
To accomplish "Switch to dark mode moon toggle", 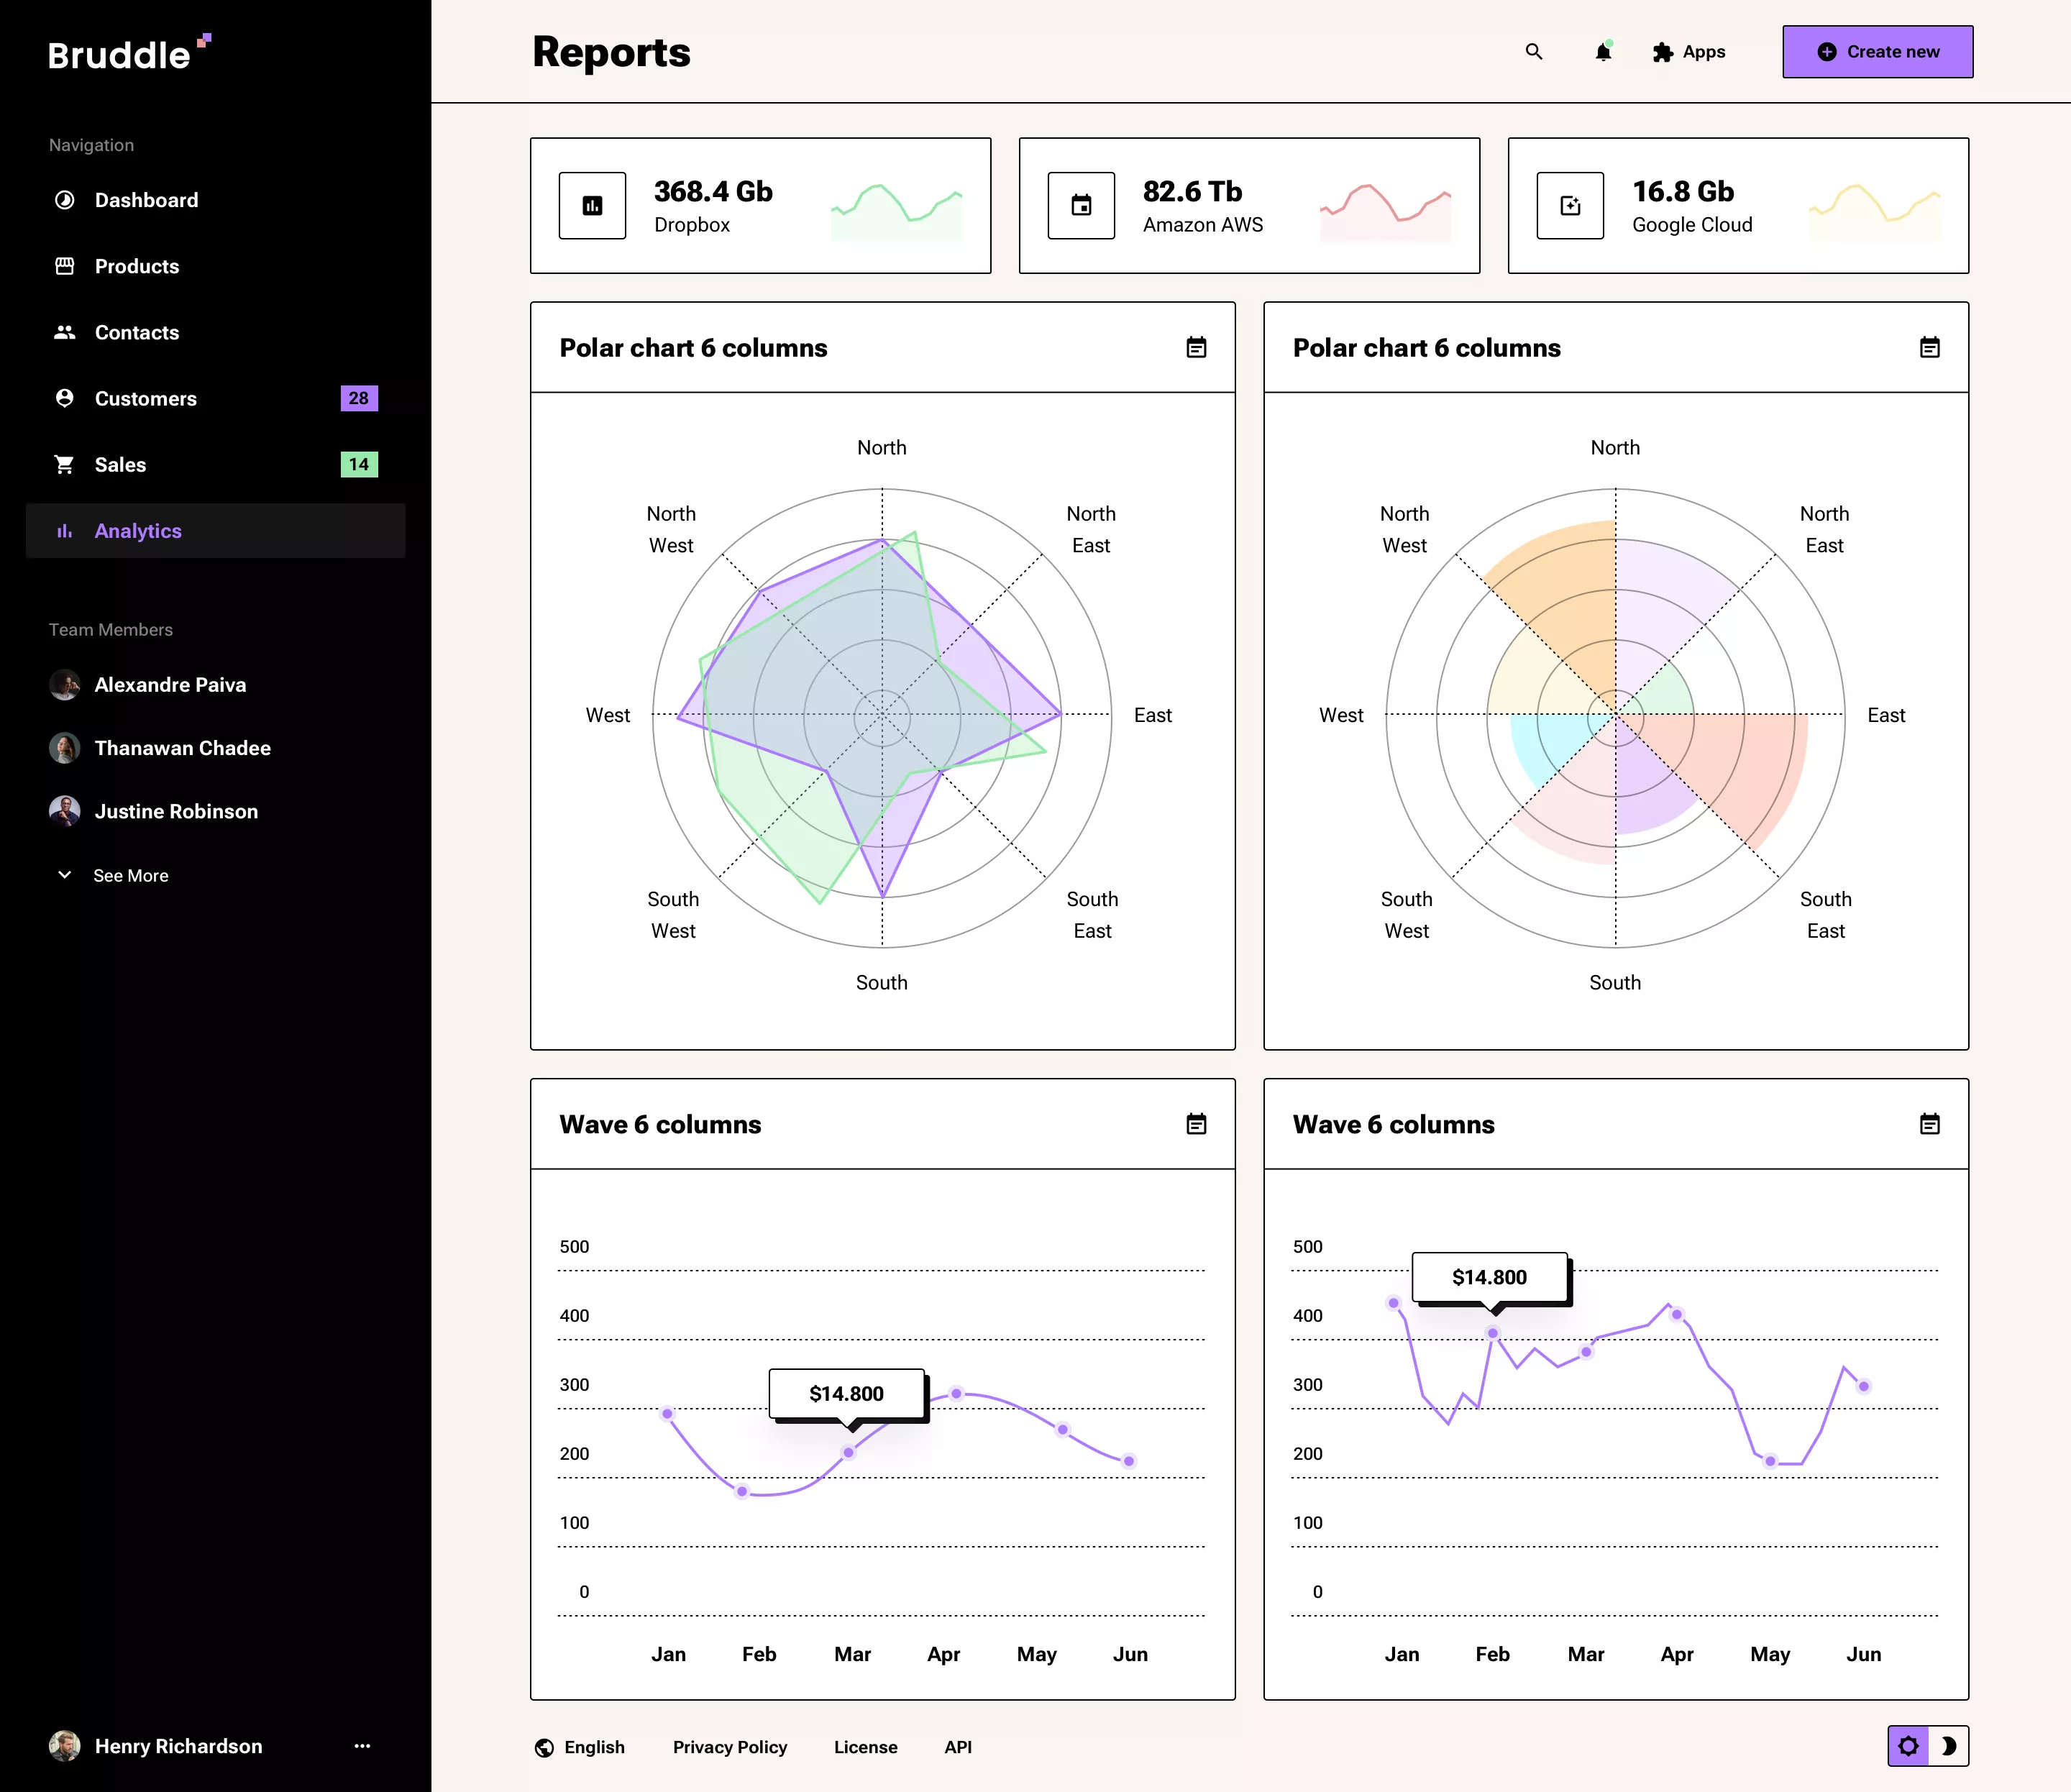I will (1948, 1746).
